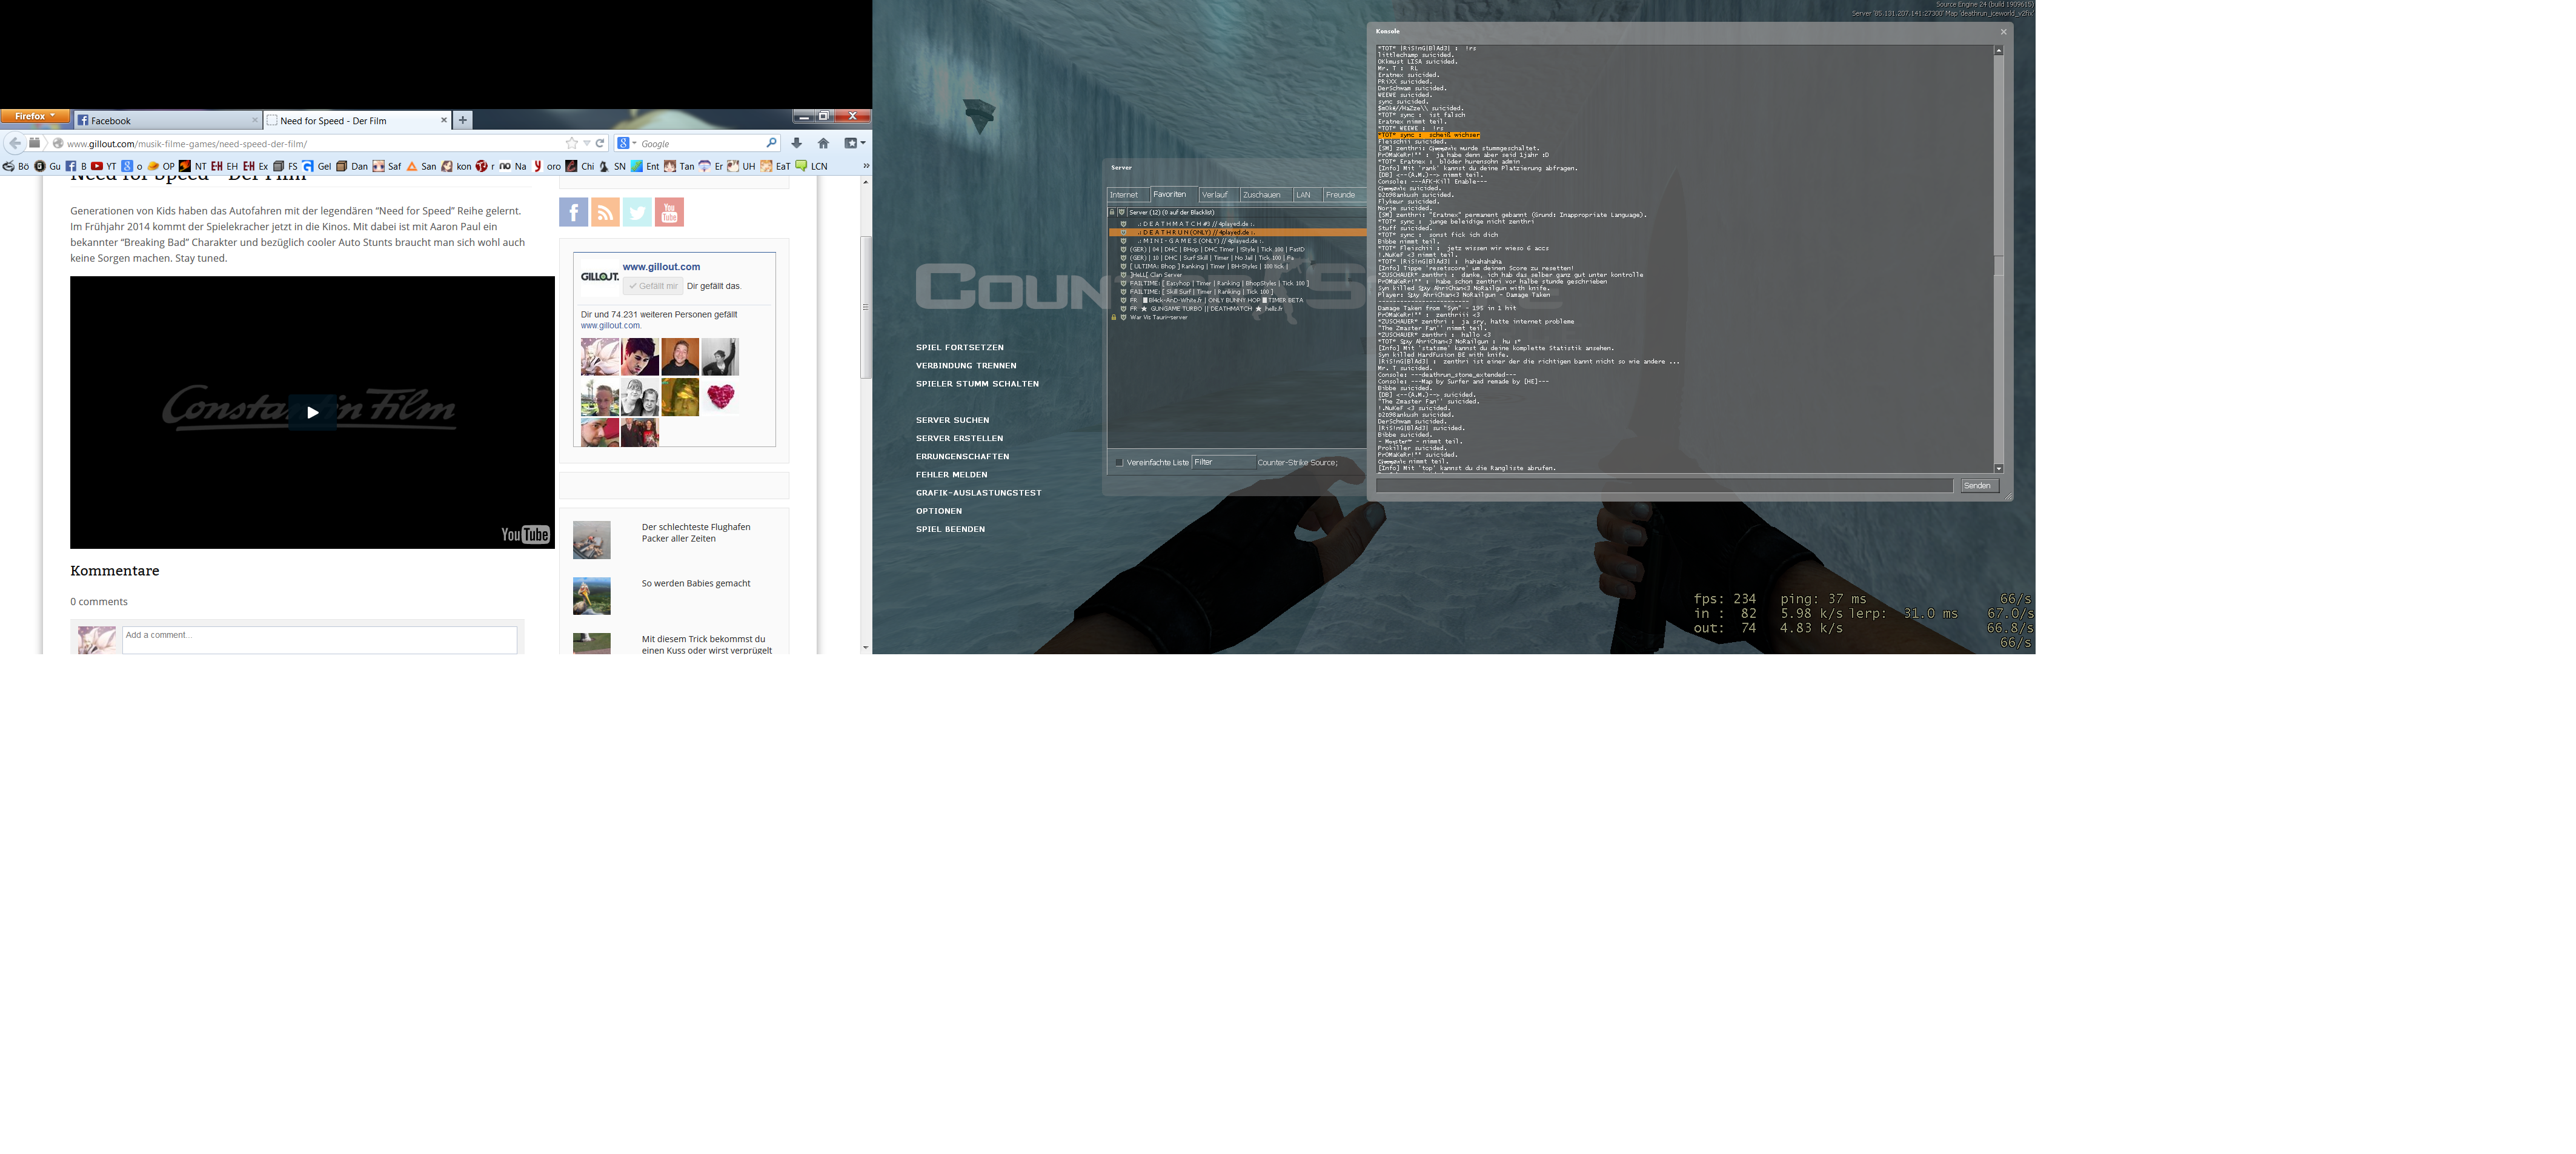Switch to Need for Speed - Der Film tab
Image resolution: width=2576 pixels, height=1154 pixels.
[358, 120]
